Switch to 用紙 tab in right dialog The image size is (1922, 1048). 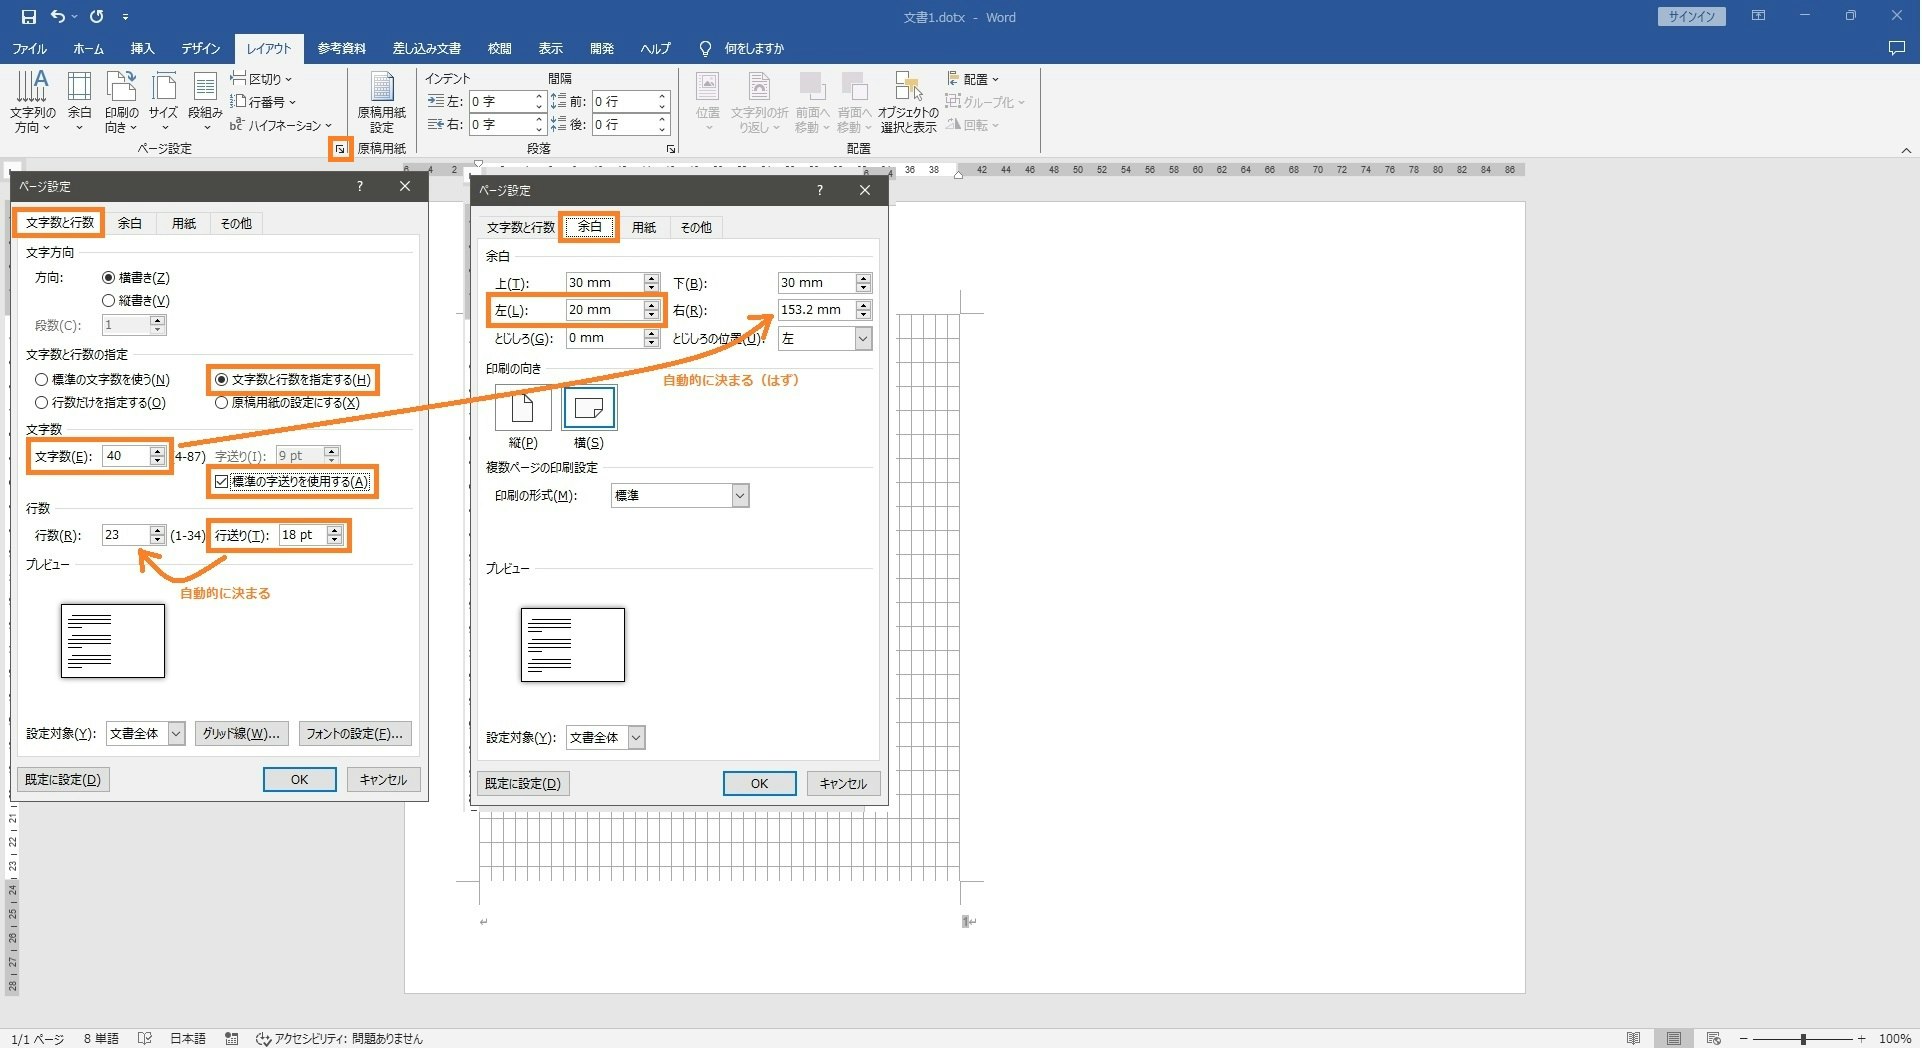tap(644, 227)
